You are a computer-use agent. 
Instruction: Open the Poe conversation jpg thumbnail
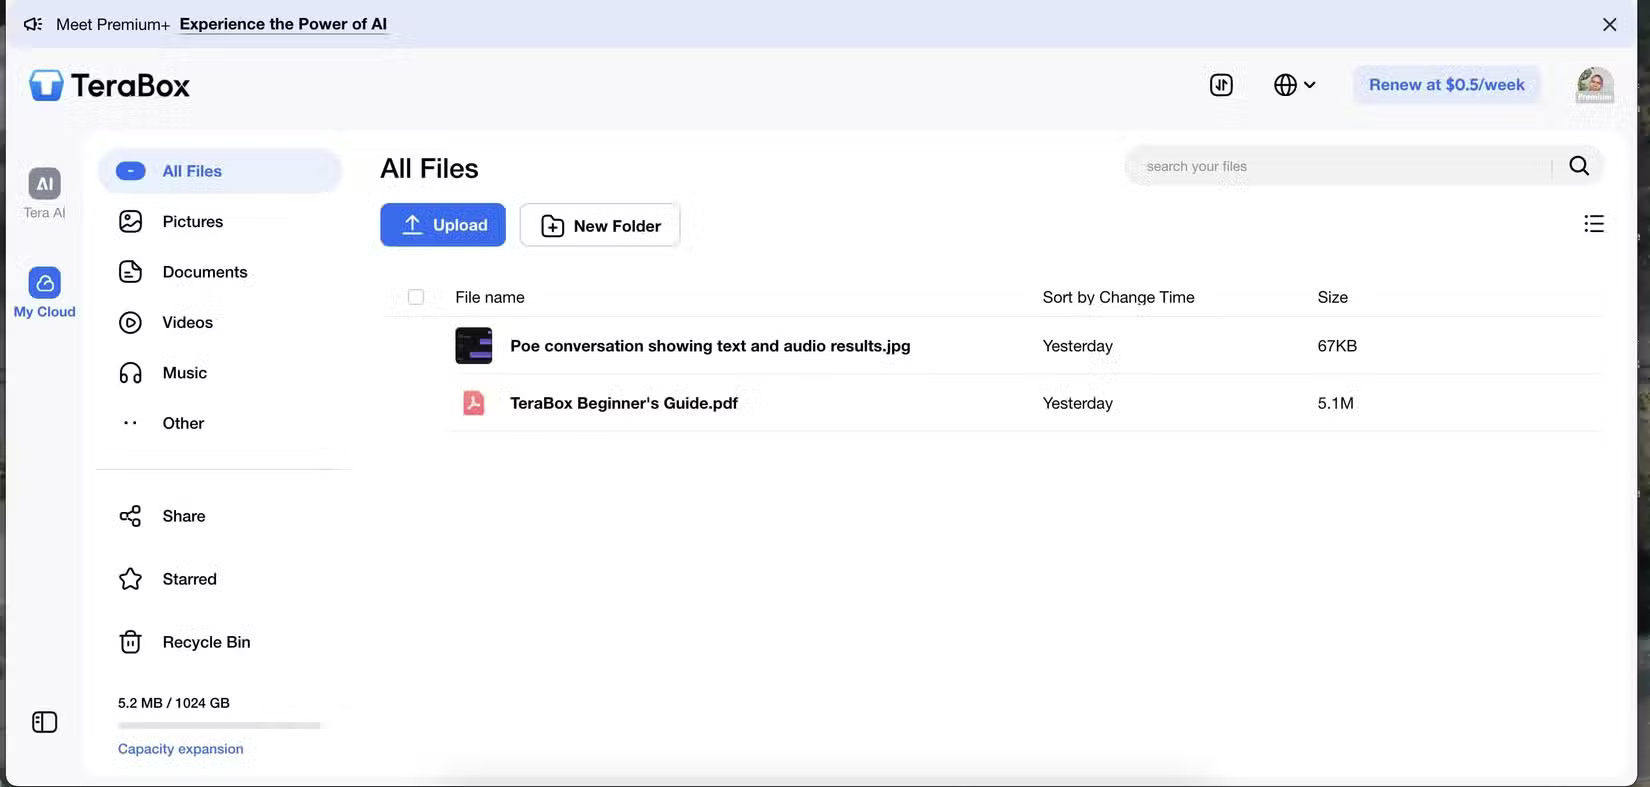(x=474, y=346)
